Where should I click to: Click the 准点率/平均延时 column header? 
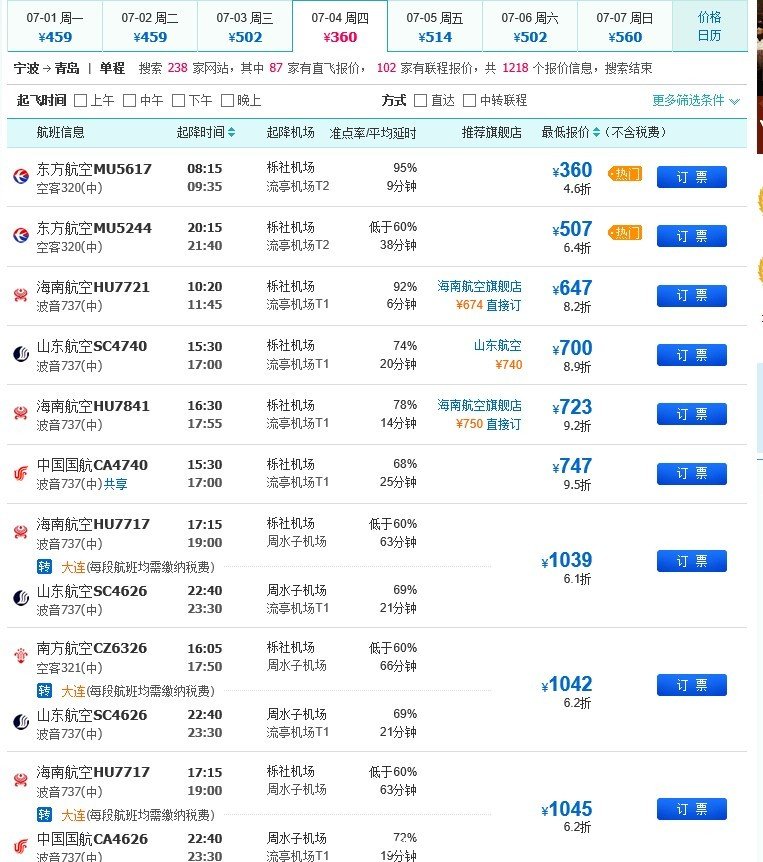(x=373, y=133)
